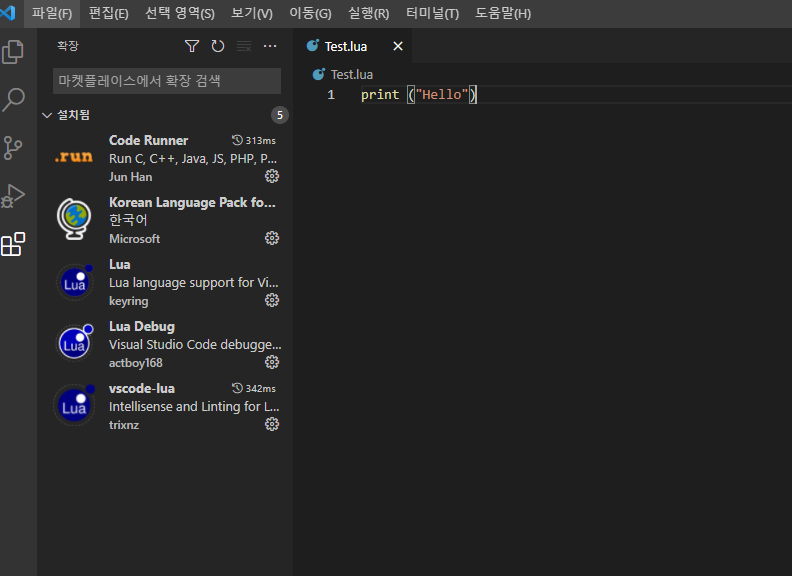792x576 pixels.
Task: Click the print keyword in code
Action: coord(380,94)
